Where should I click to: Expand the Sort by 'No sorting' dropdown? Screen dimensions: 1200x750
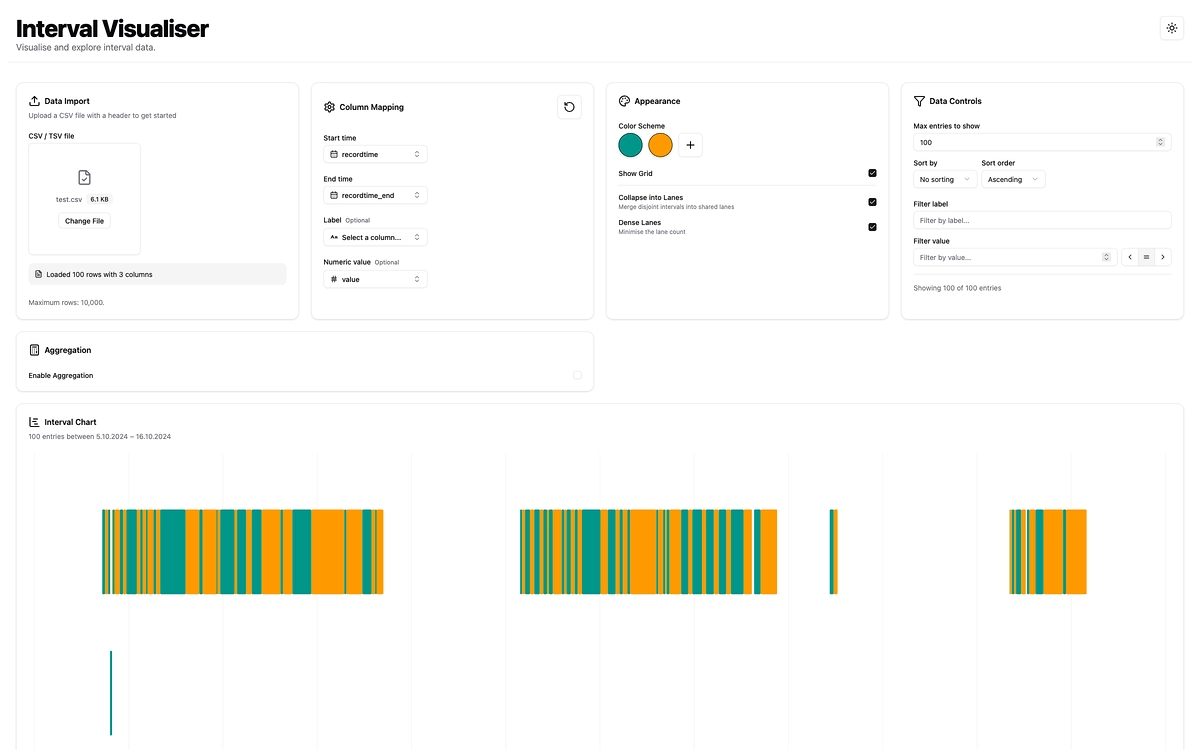[x=945, y=179]
